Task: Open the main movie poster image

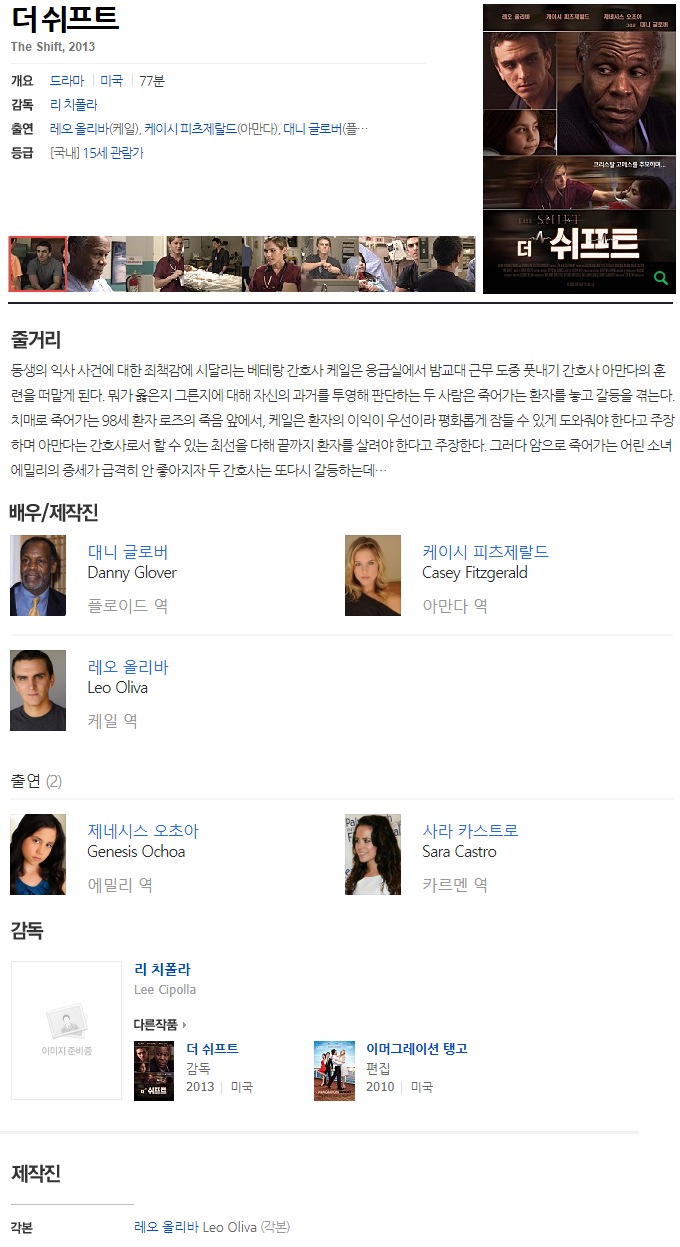Action: (578, 149)
